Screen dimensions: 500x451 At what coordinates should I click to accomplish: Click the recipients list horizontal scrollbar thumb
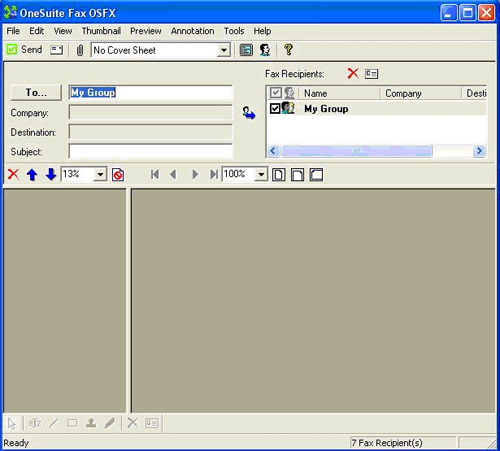[x=357, y=151]
